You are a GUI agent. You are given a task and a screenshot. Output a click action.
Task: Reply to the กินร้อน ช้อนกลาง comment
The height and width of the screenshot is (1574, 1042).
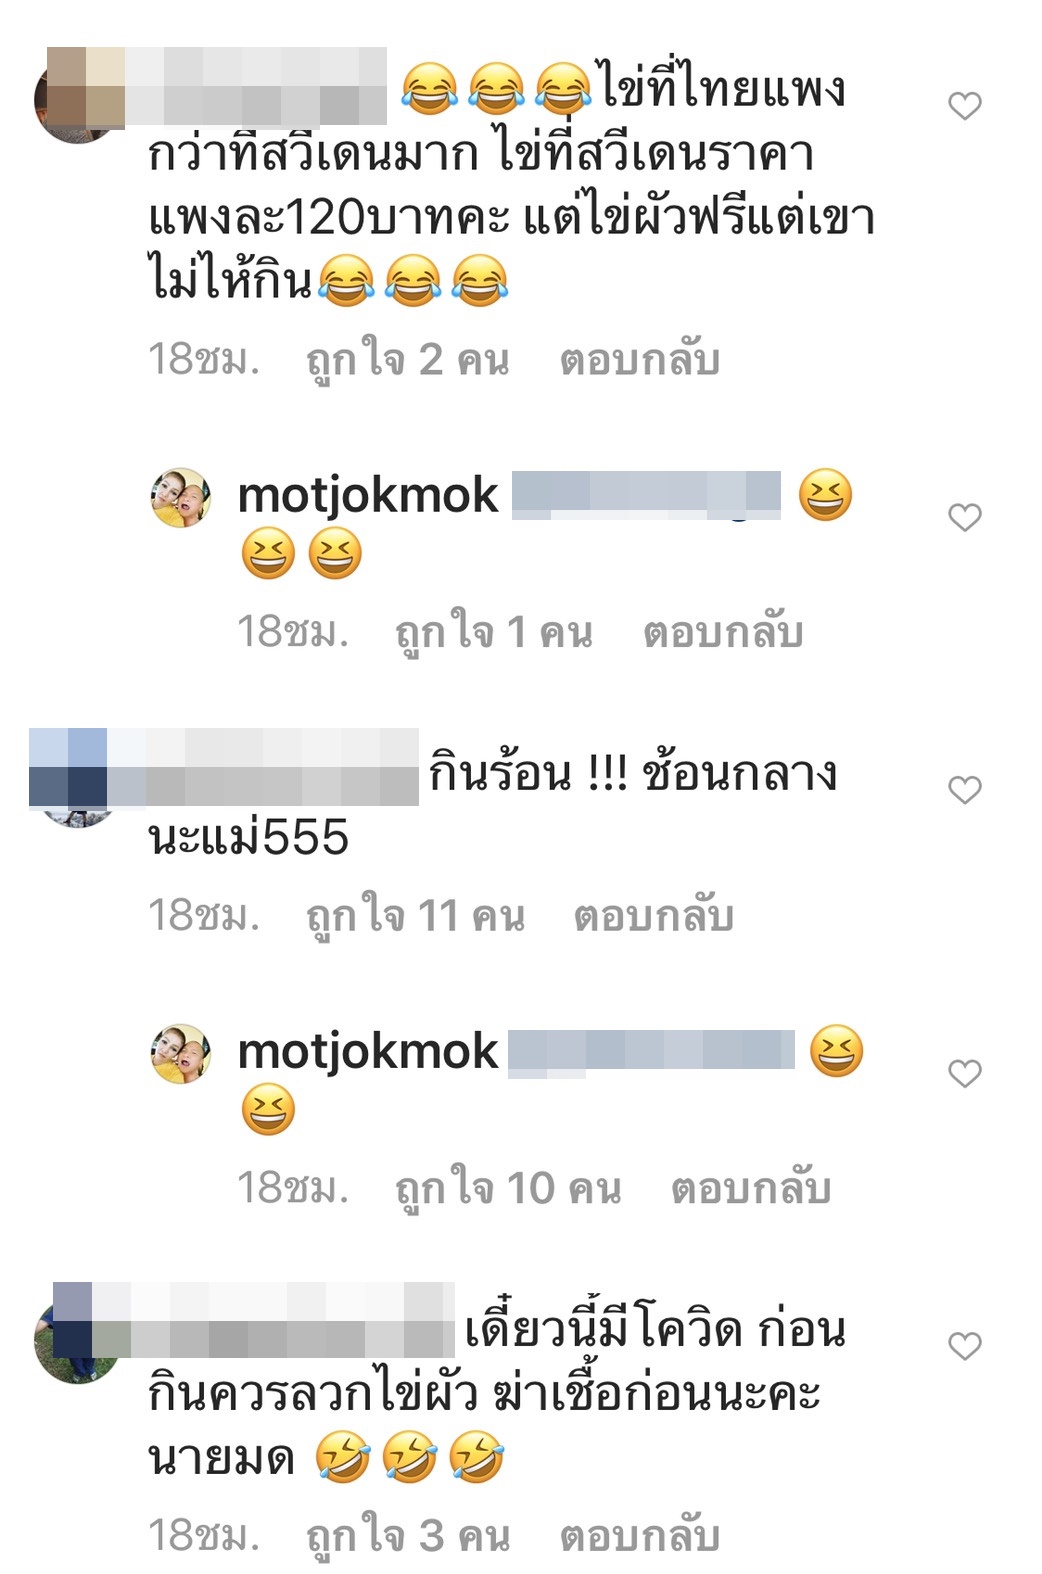(x=653, y=916)
